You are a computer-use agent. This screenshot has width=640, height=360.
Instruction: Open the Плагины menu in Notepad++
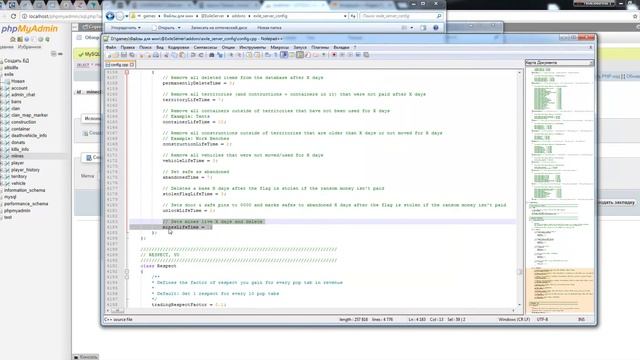[320, 47]
